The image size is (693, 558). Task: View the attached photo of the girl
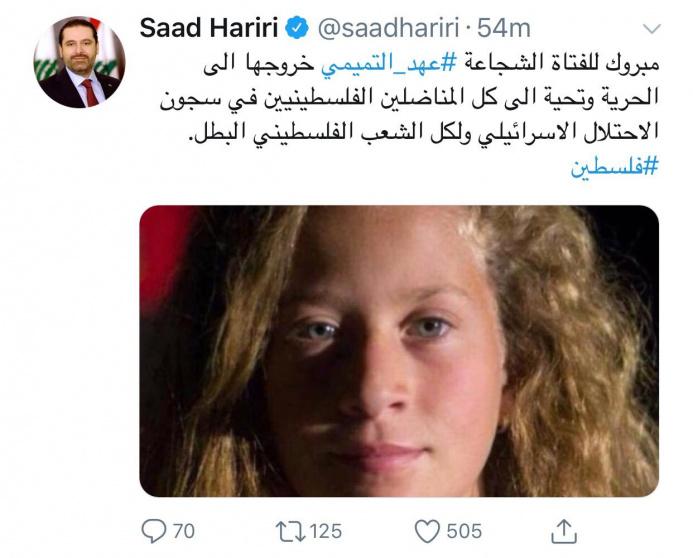[399, 351]
